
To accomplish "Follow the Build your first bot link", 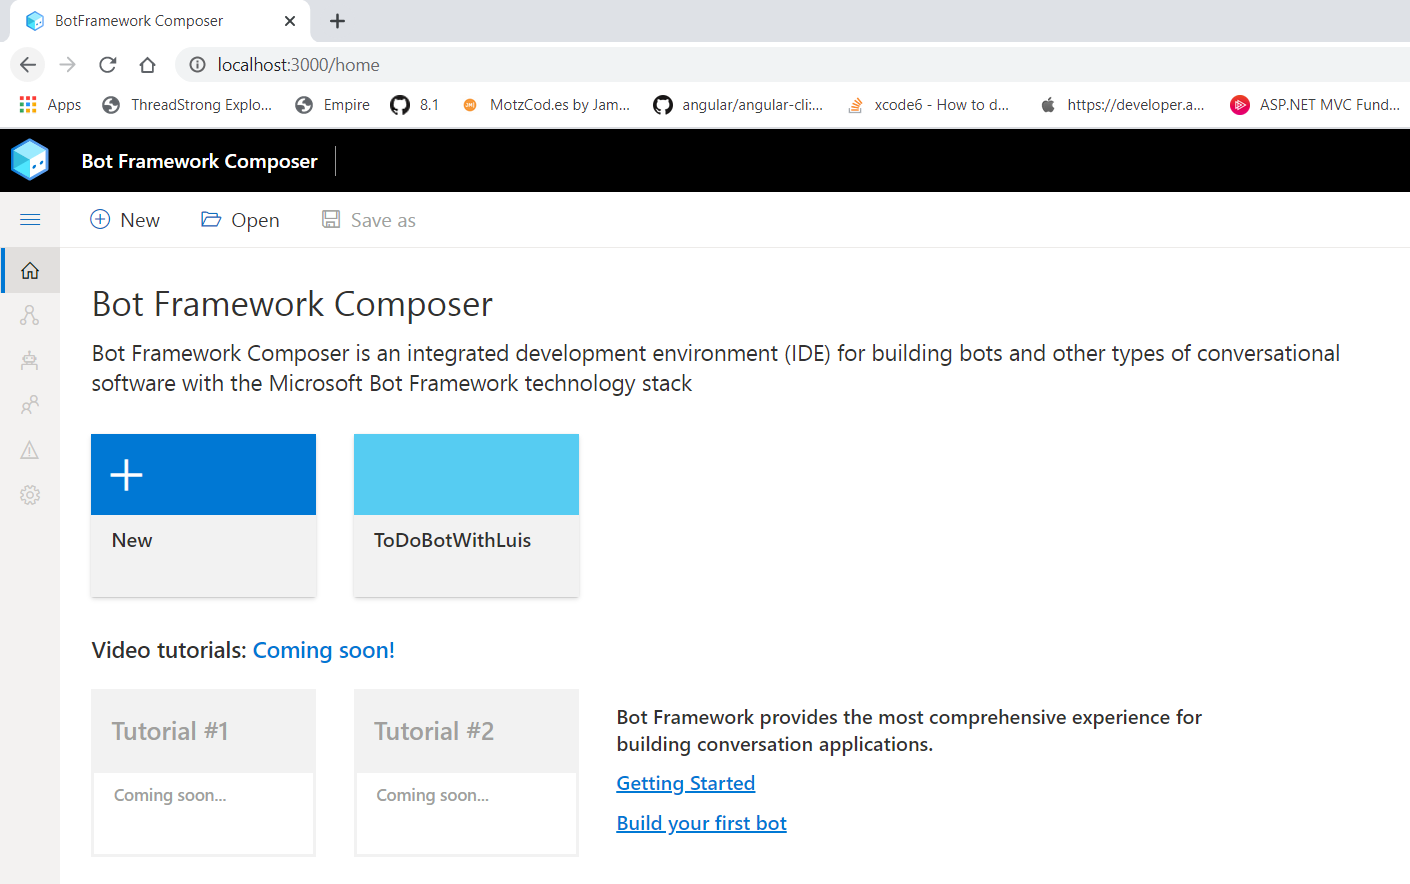I will point(702,823).
